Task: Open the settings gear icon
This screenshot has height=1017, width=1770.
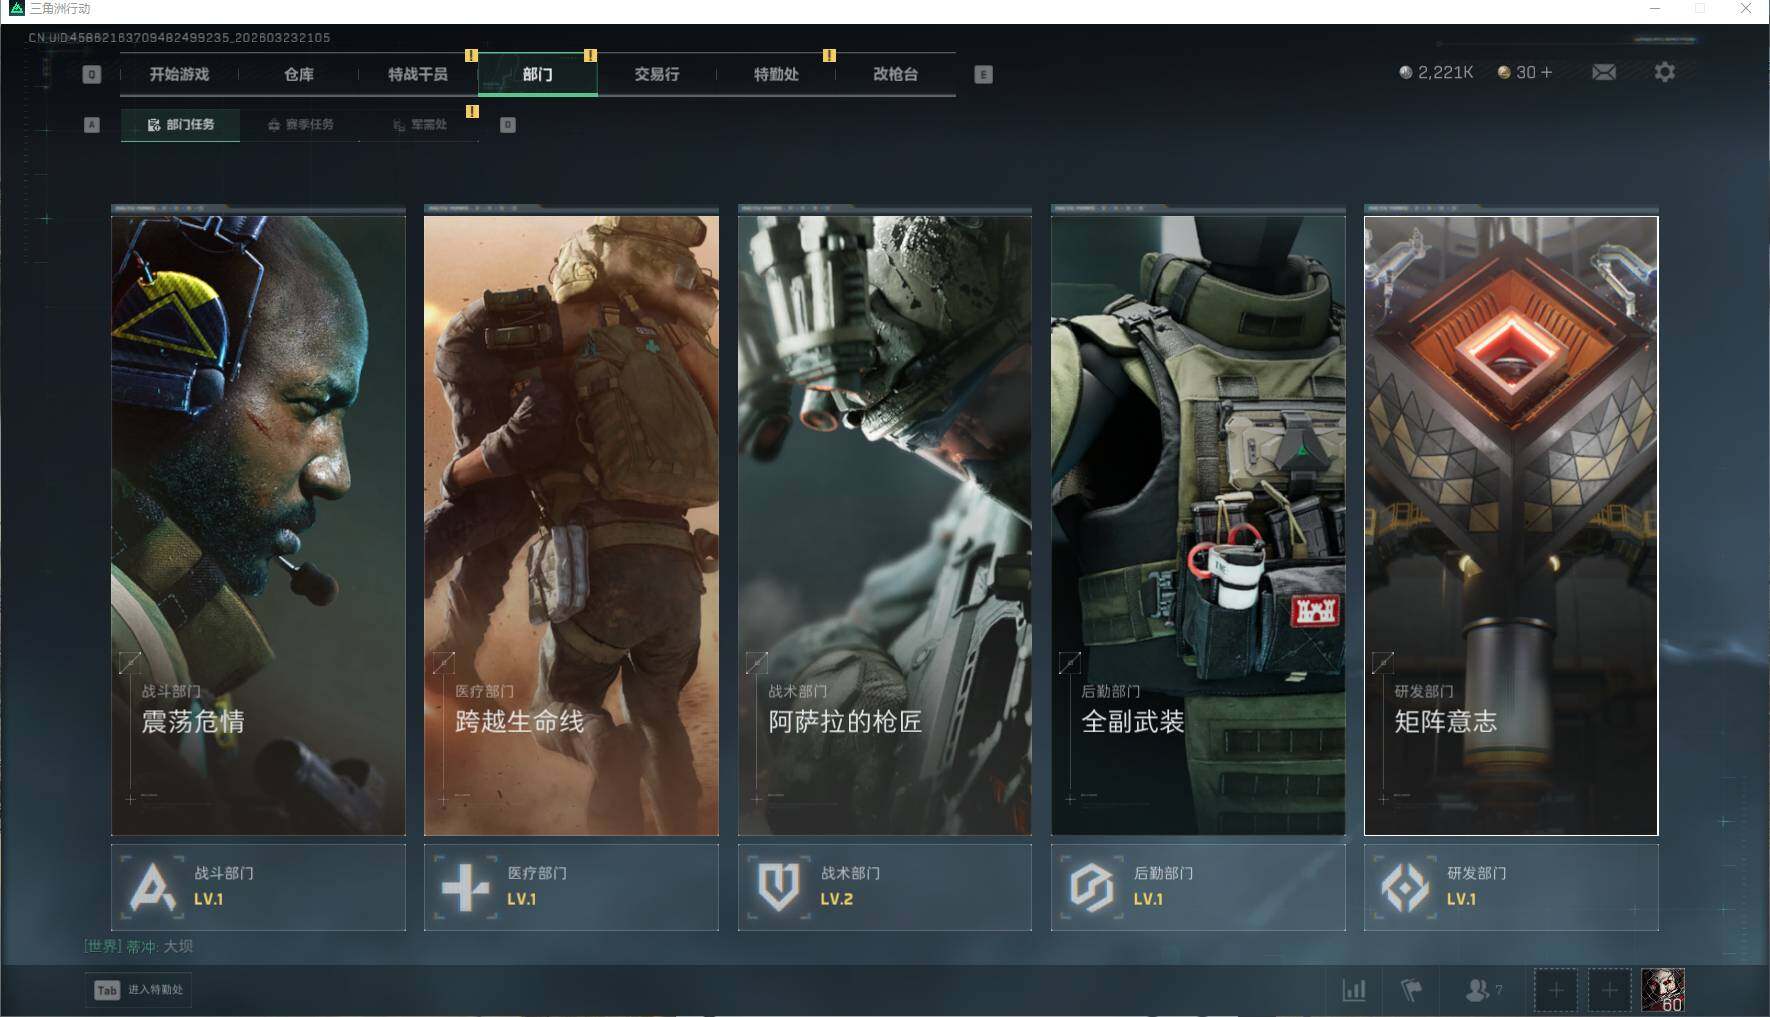Action: click(1664, 72)
